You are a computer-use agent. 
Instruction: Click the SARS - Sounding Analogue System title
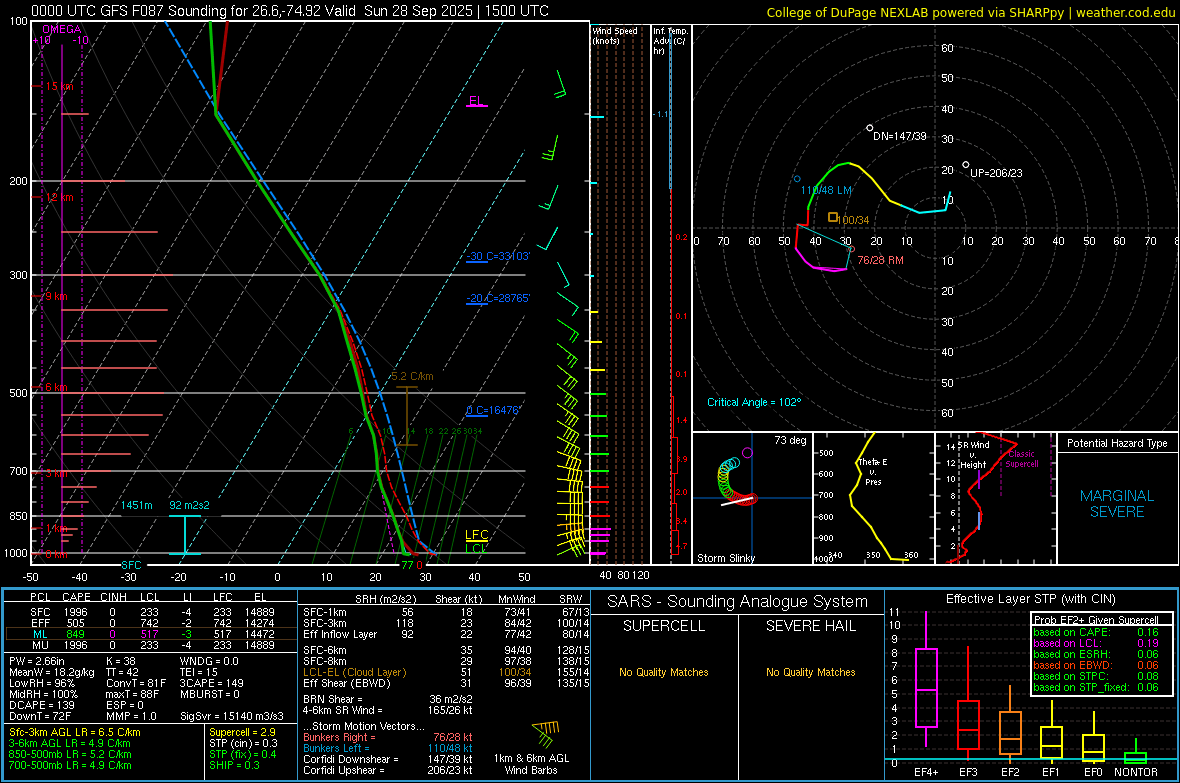738,602
